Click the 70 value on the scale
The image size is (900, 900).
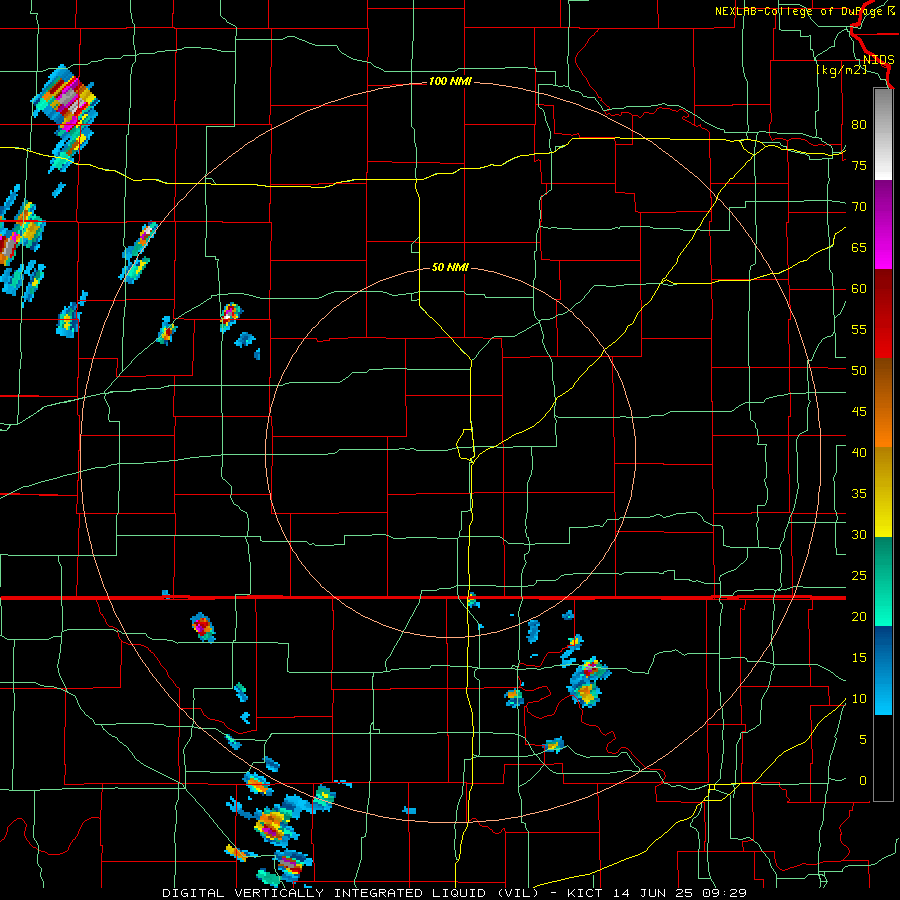click(859, 207)
